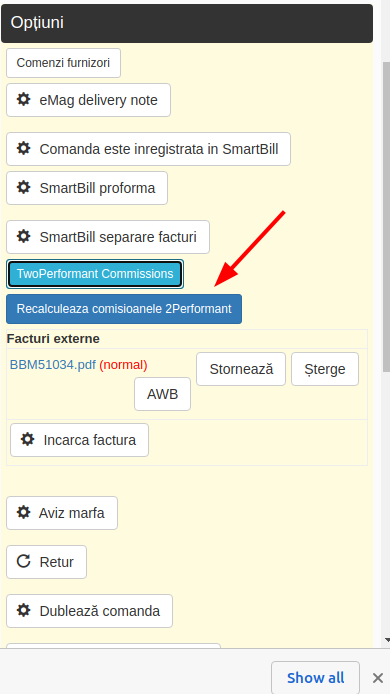Click gear icon on eMag delivery note
This screenshot has width=390, height=694.
point(23,100)
